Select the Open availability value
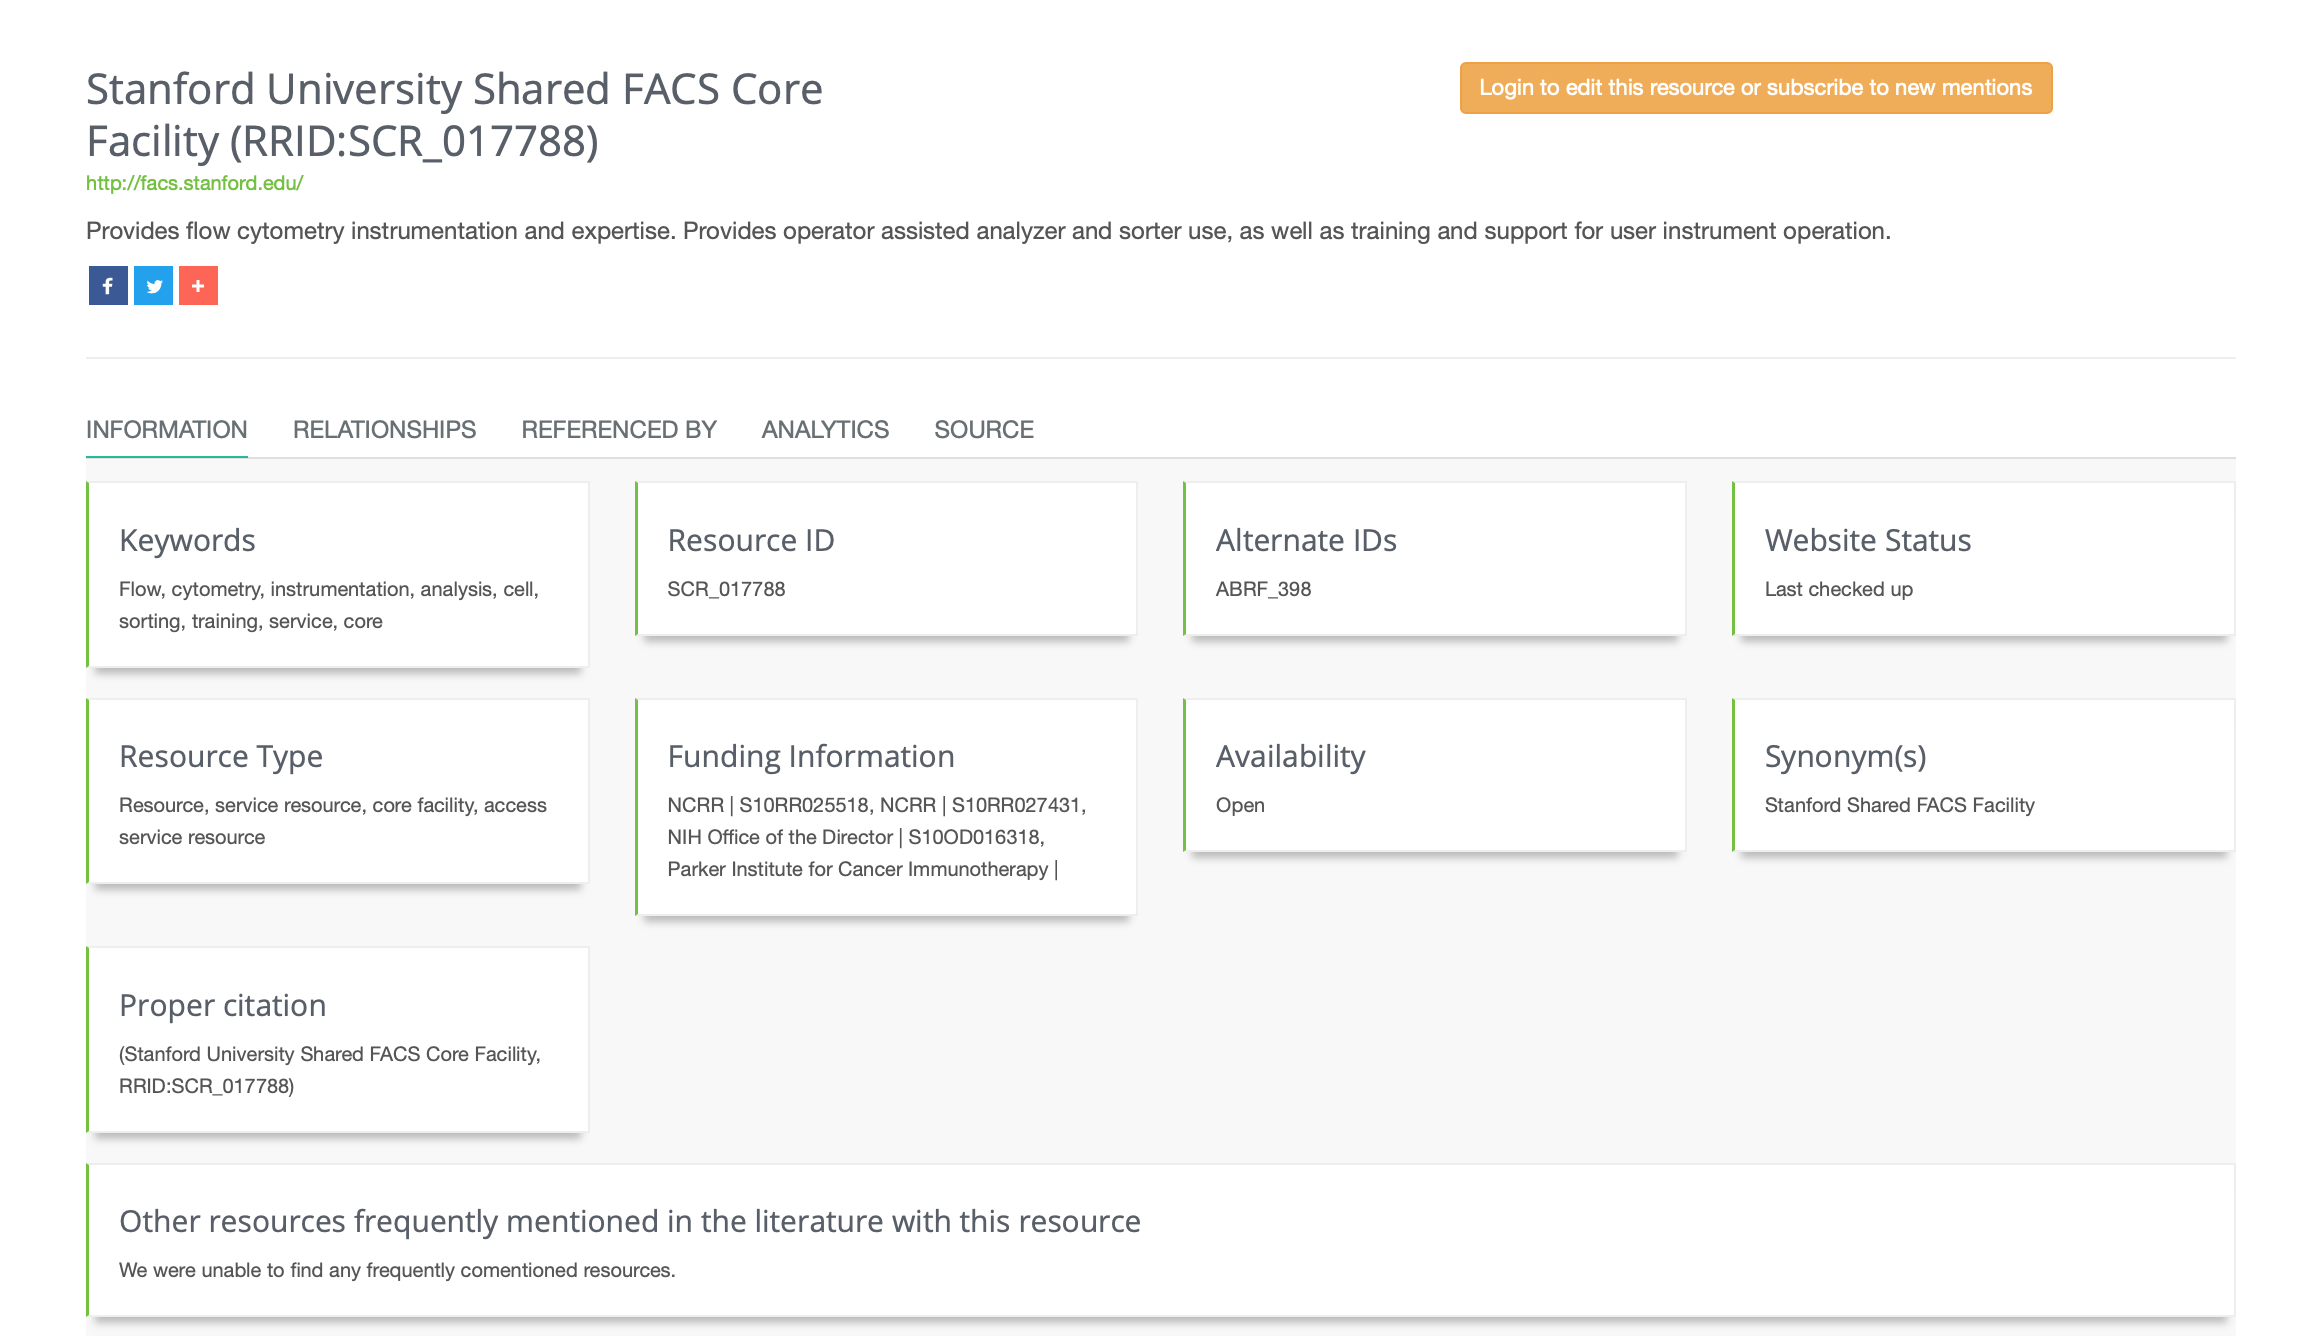Image resolution: width=2298 pixels, height=1336 pixels. (1240, 805)
